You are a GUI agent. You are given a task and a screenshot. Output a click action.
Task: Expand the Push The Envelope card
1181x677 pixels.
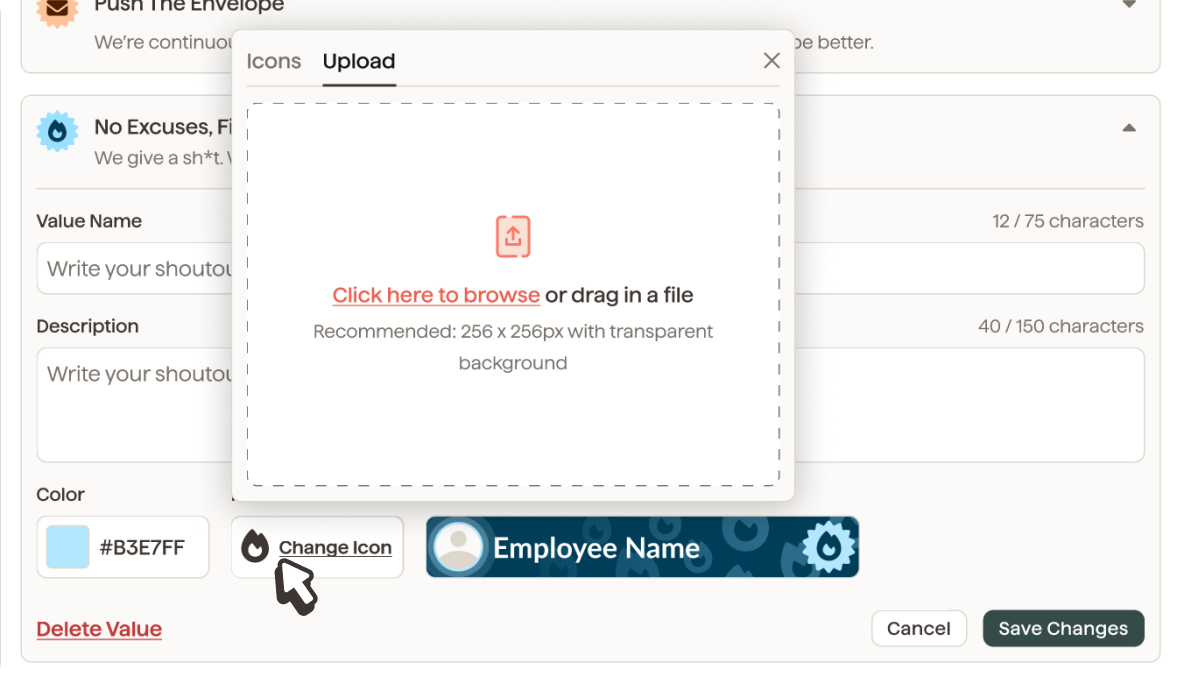point(1129,5)
